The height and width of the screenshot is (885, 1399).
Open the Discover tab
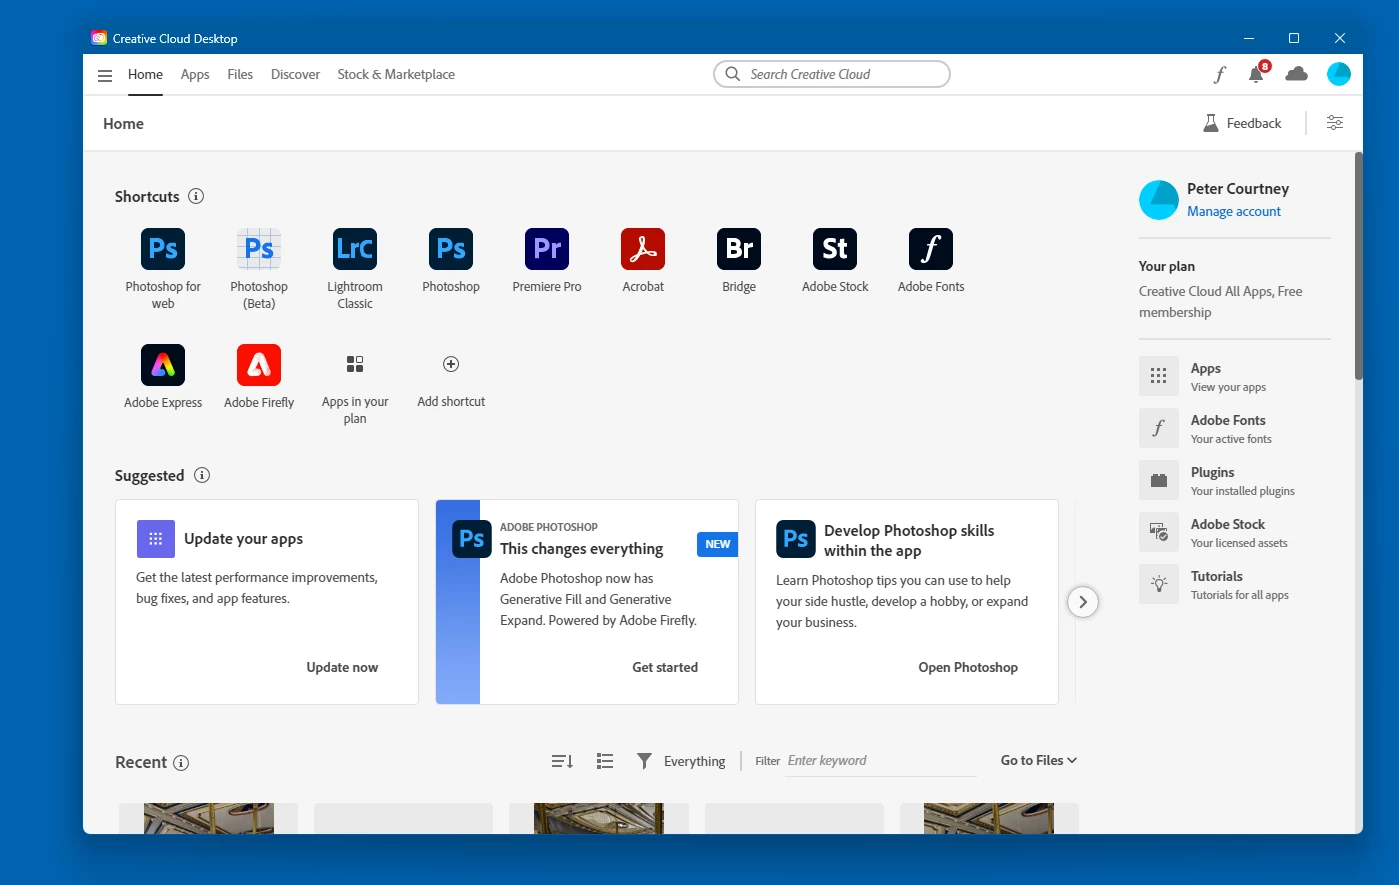295,75
